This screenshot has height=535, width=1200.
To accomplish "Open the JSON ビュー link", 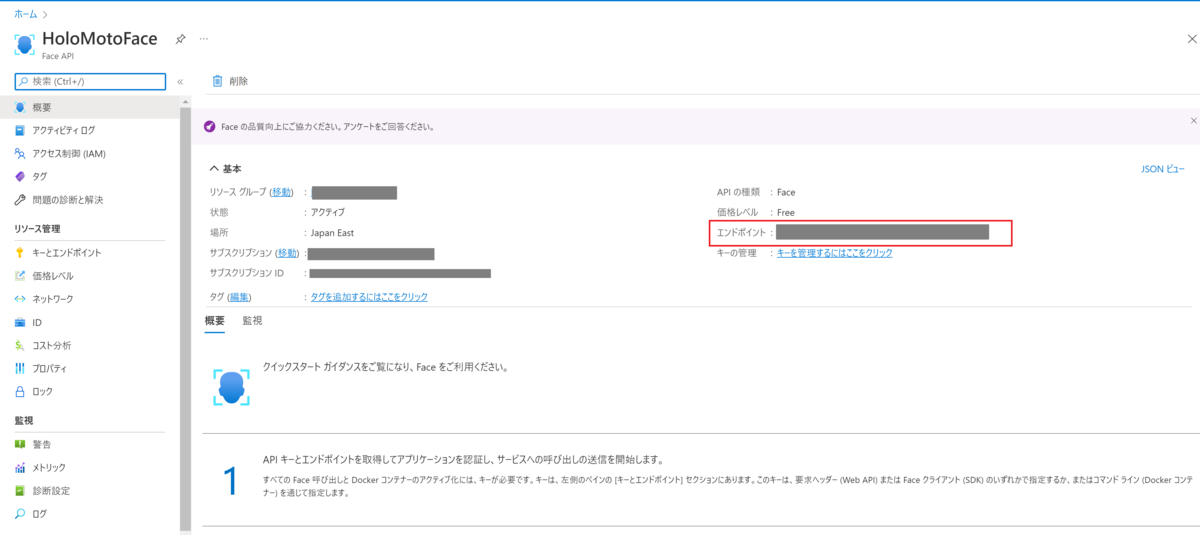I will (x=1163, y=169).
